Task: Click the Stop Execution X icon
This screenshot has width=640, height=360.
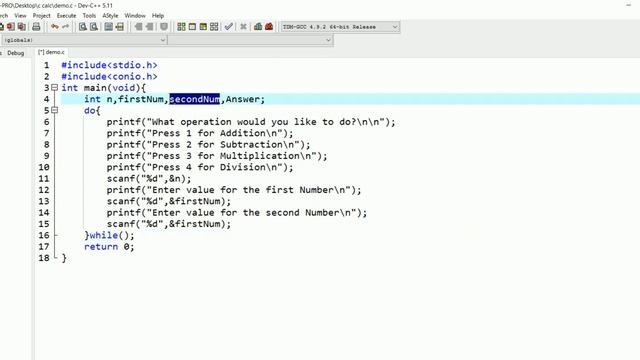Action: [243, 27]
